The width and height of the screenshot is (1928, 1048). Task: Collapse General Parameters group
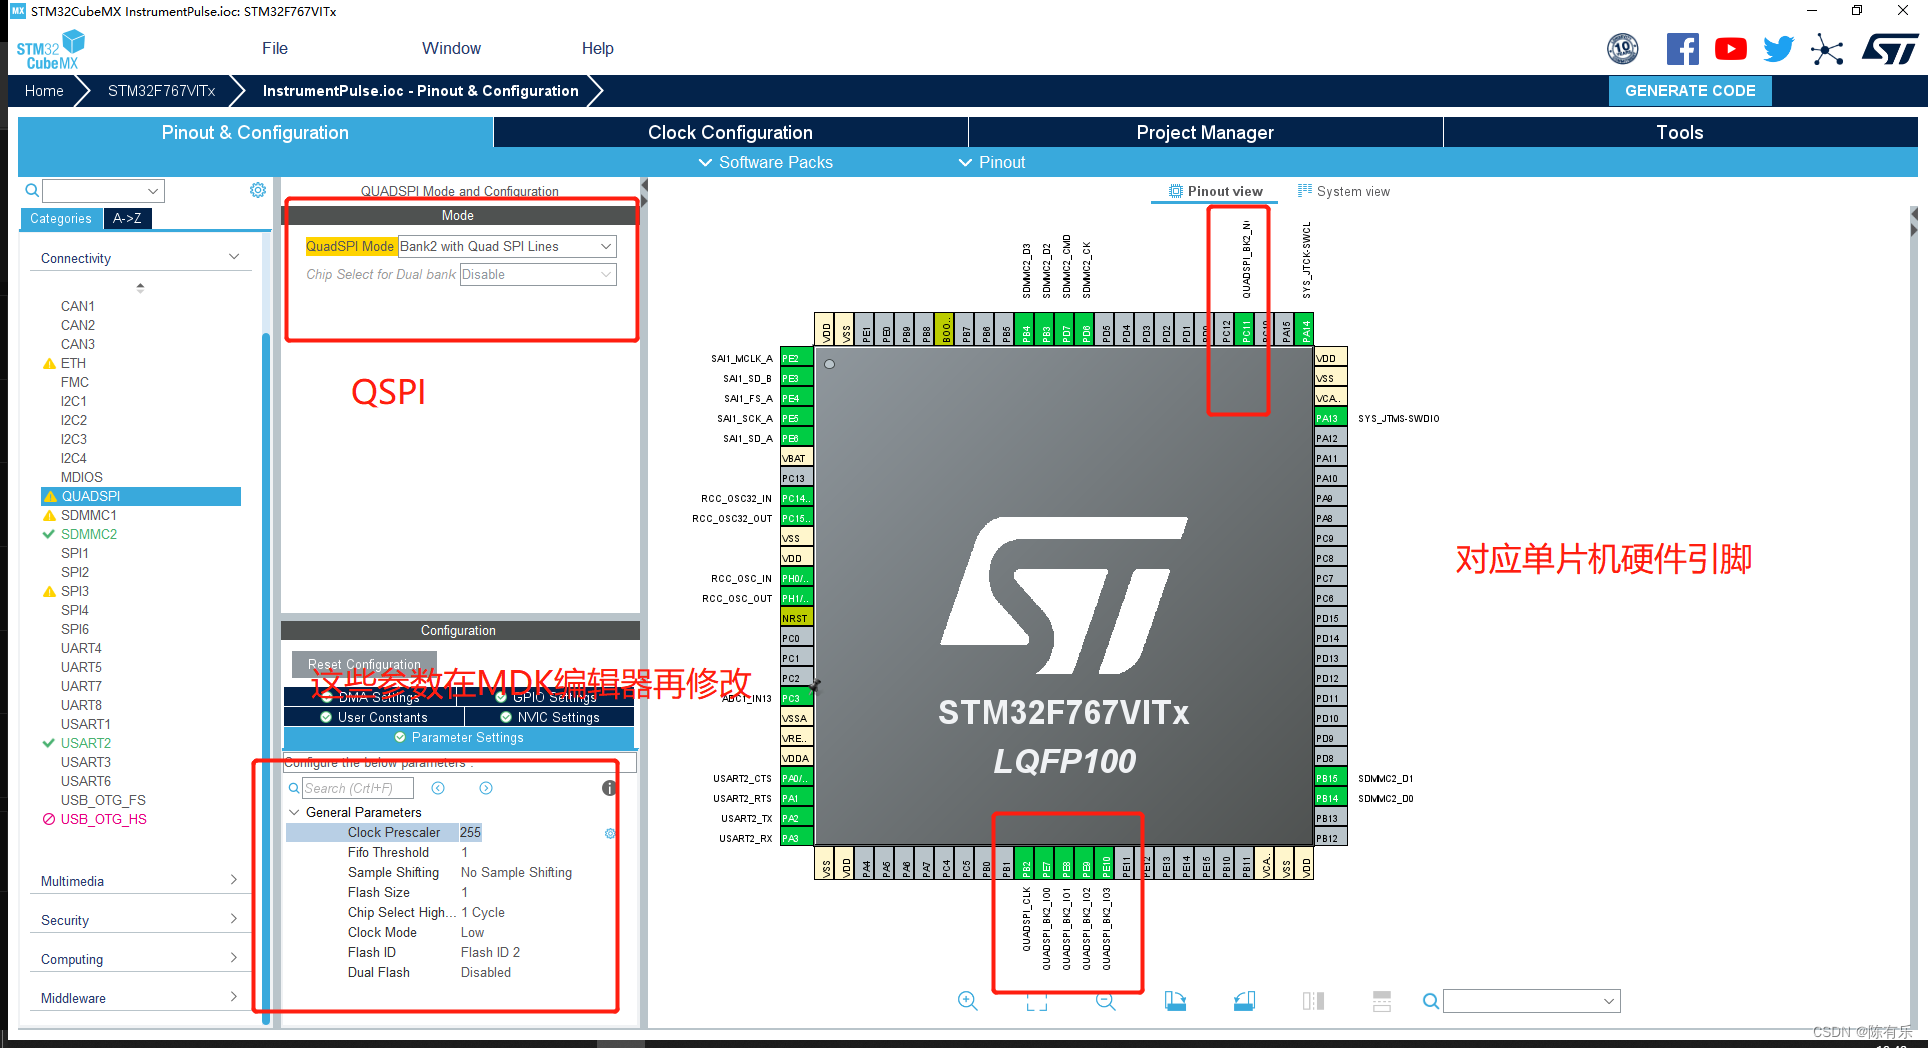pos(294,812)
